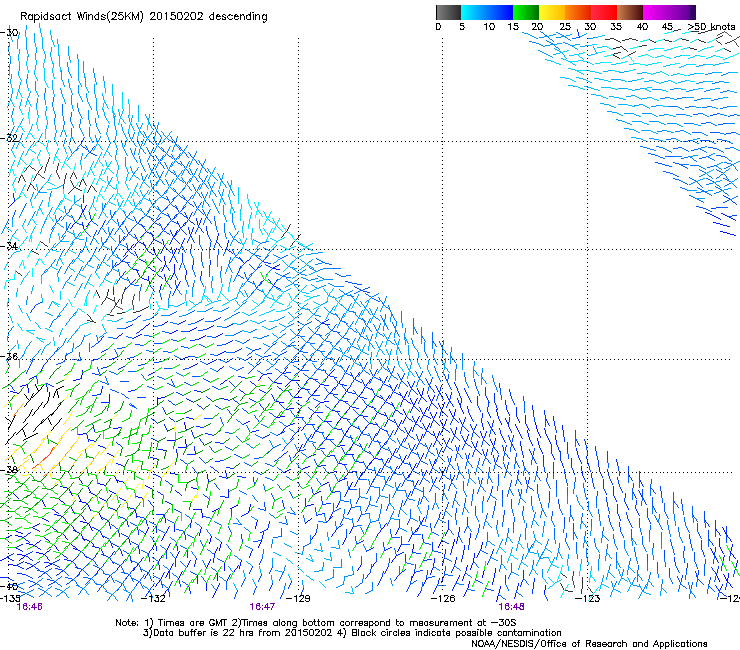Image resolution: width=740 pixels, height=650 pixels.
Task: Click the purple '16:47' time label
Action: pos(262,607)
